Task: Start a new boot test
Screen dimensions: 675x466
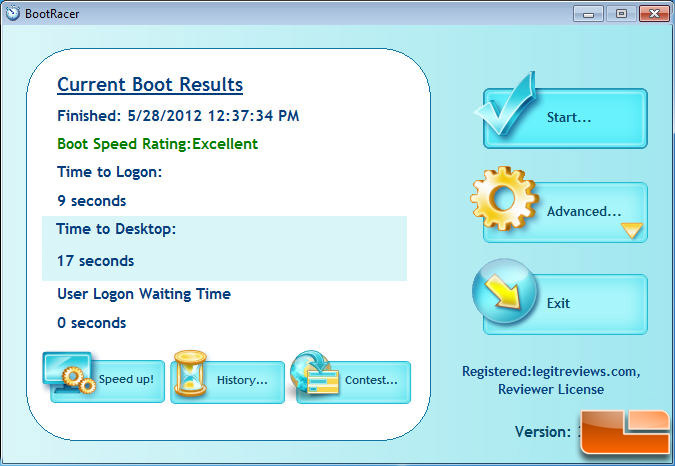Action: (565, 118)
